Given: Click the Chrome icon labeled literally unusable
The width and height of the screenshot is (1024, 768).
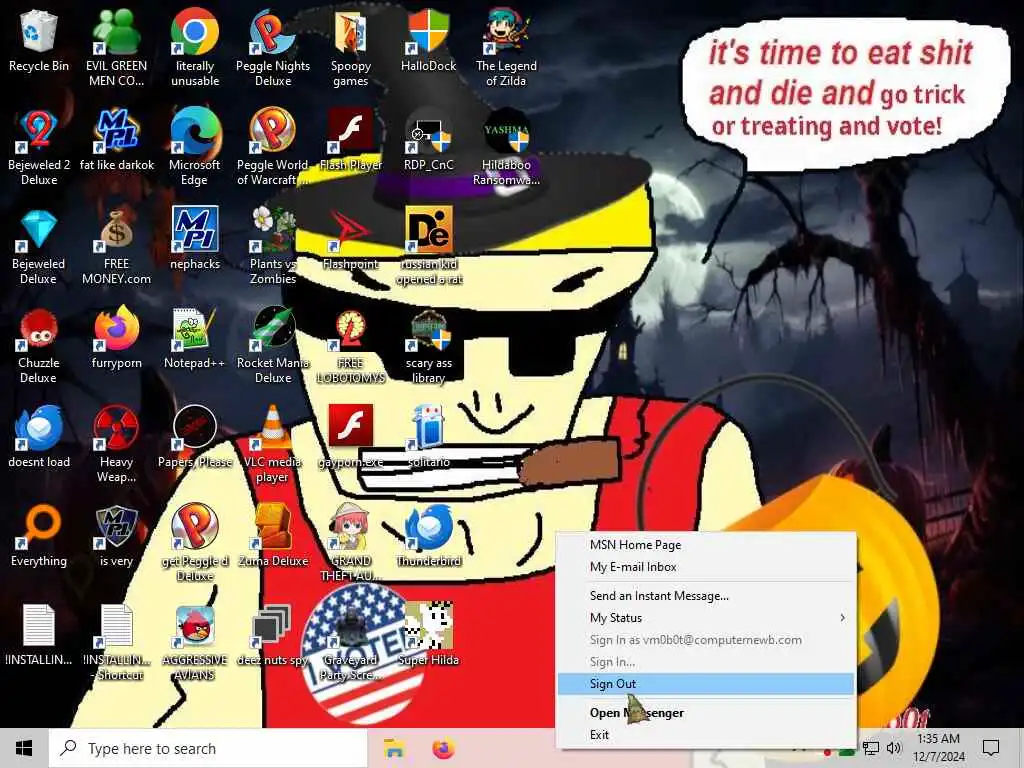Looking at the screenshot, I should [195, 47].
